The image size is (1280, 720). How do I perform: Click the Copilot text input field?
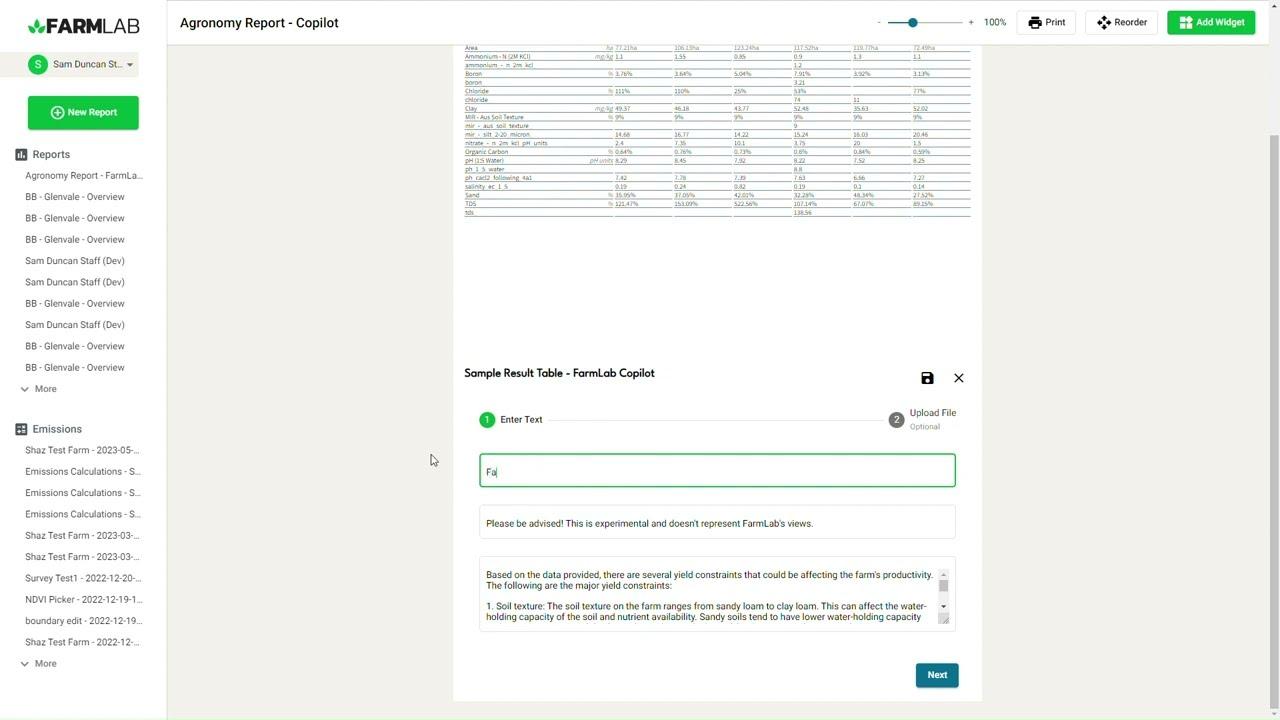pyautogui.click(x=717, y=471)
